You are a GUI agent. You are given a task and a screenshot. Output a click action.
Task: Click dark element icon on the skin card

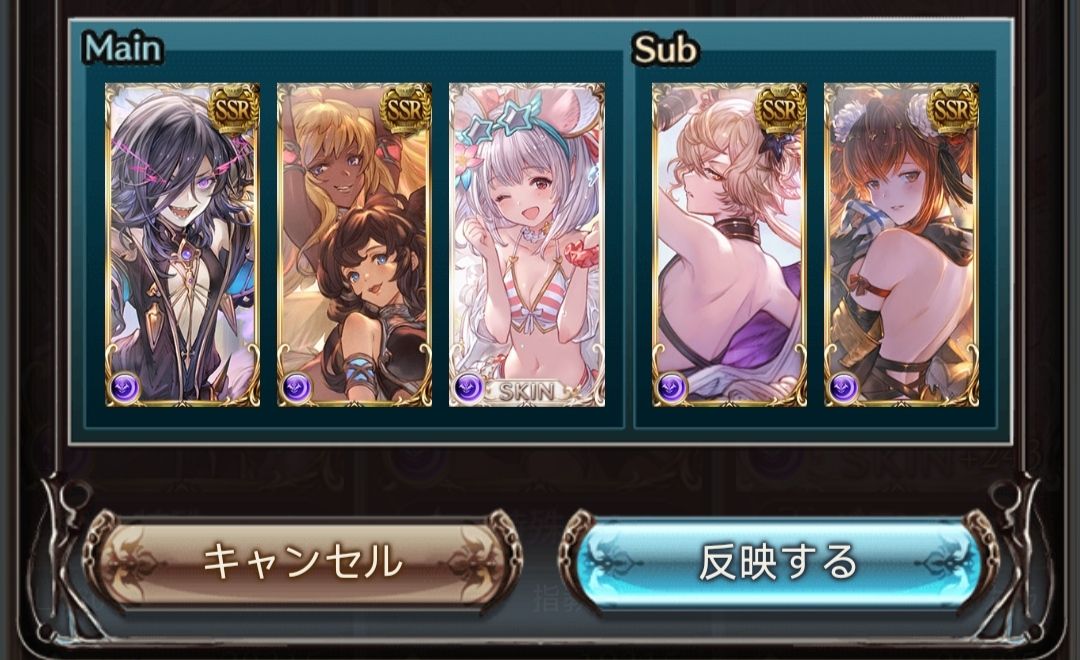tap(469, 387)
